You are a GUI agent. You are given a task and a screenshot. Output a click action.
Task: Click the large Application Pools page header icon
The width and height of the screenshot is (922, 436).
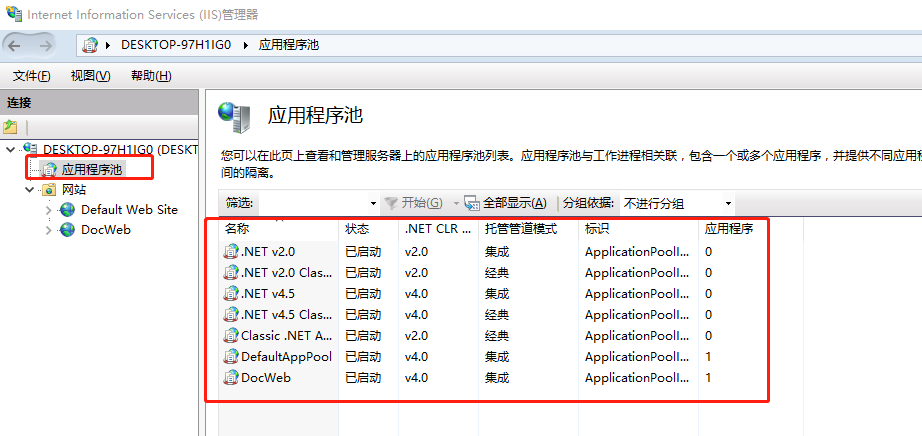pos(235,117)
